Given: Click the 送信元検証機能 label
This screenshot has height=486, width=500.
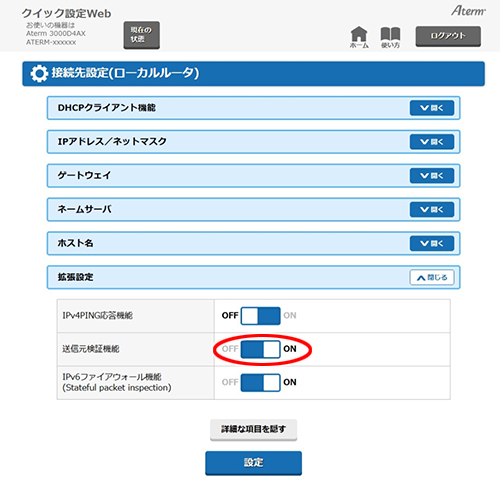Looking at the screenshot, I should [91, 349].
